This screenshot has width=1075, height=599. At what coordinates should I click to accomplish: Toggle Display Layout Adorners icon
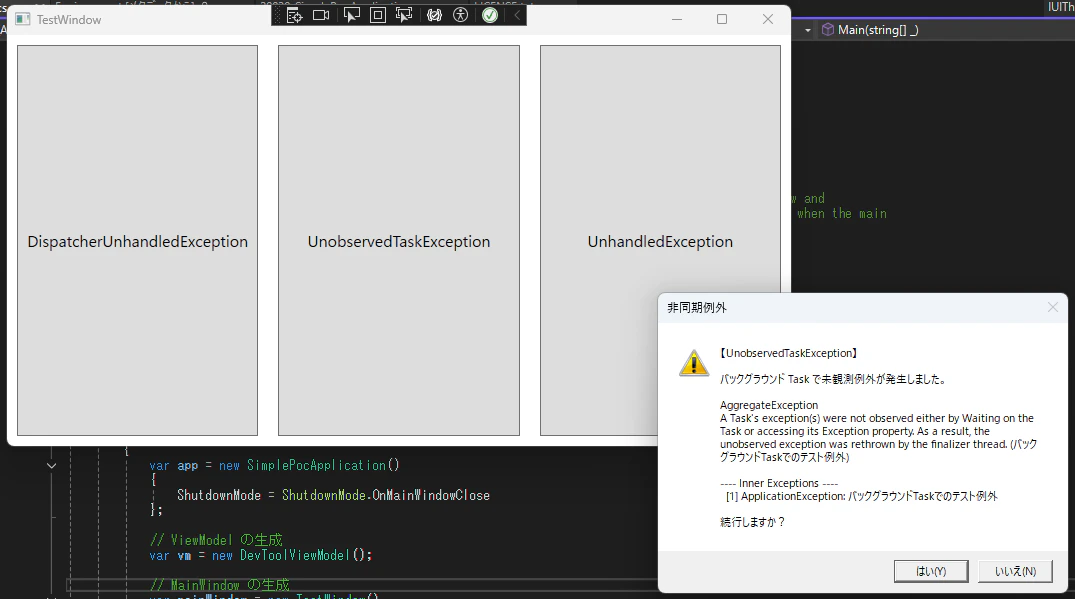point(378,15)
